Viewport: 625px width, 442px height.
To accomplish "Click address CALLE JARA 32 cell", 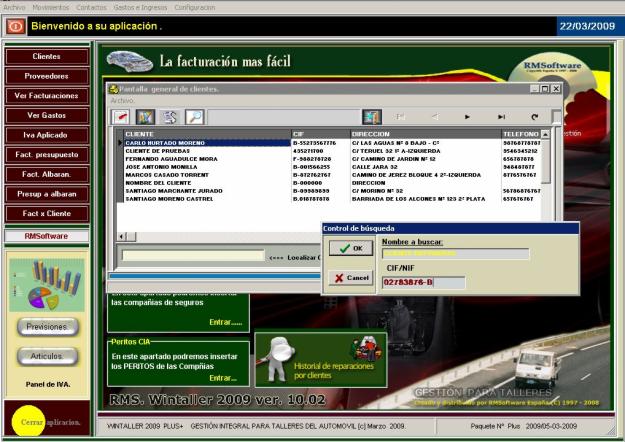I will tap(375, 167).
